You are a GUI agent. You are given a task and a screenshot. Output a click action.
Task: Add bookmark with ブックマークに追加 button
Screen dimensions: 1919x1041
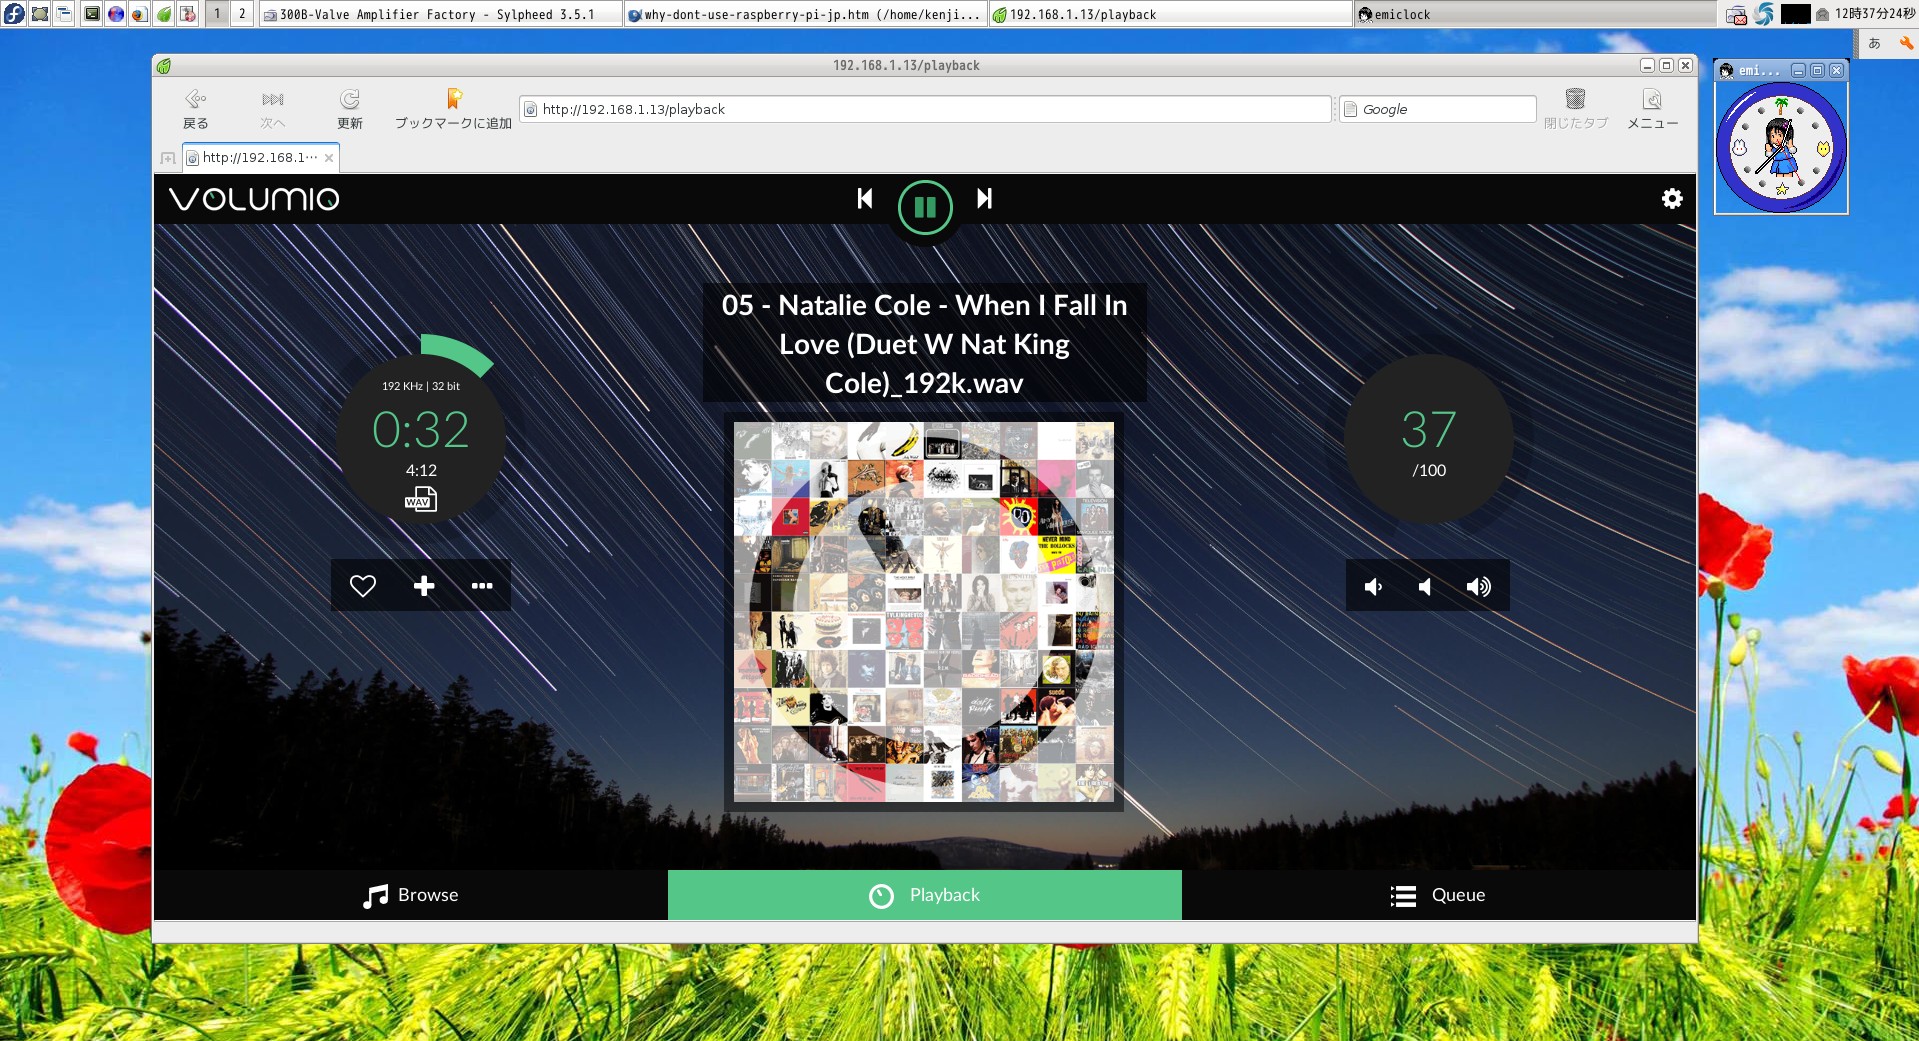[x=453, y=109]
